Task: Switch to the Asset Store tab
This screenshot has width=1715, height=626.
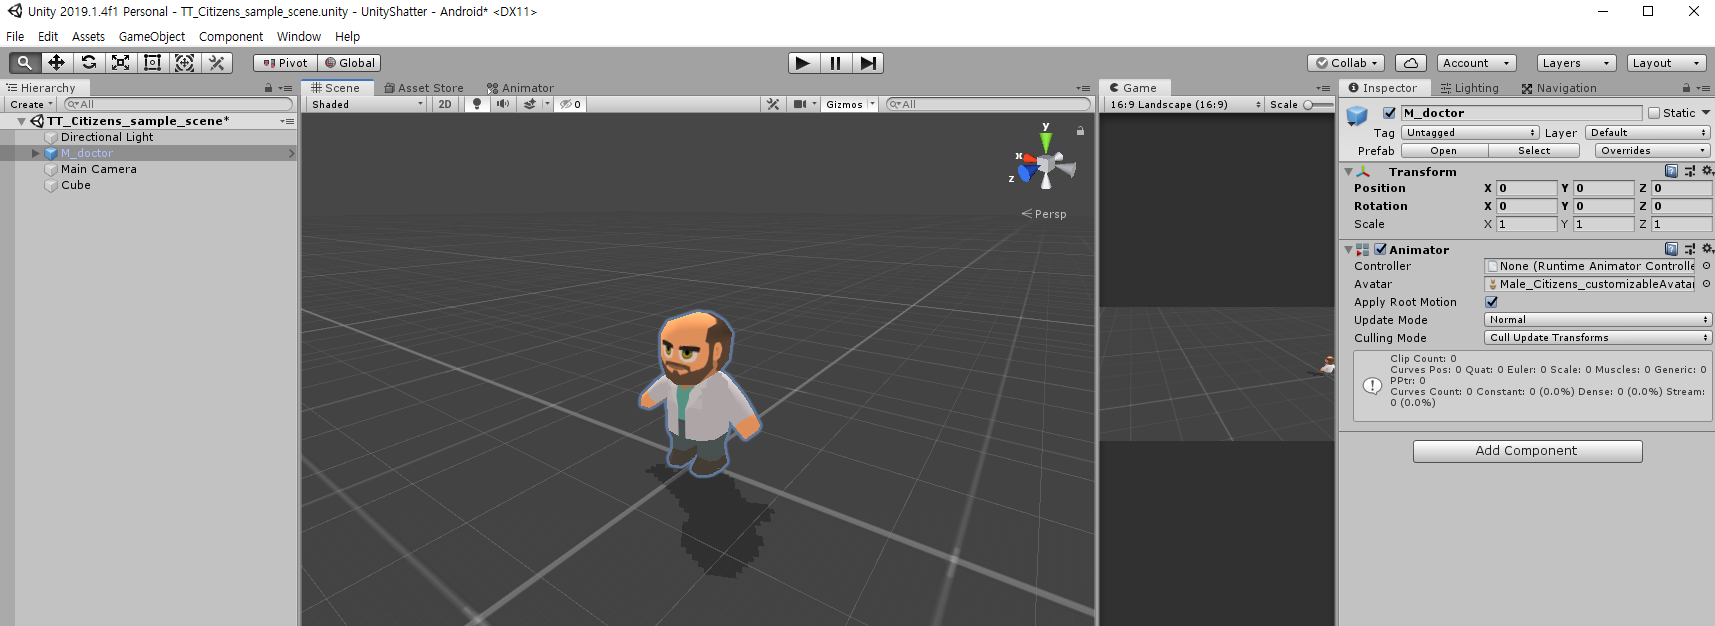Action: tap(424, 88)
